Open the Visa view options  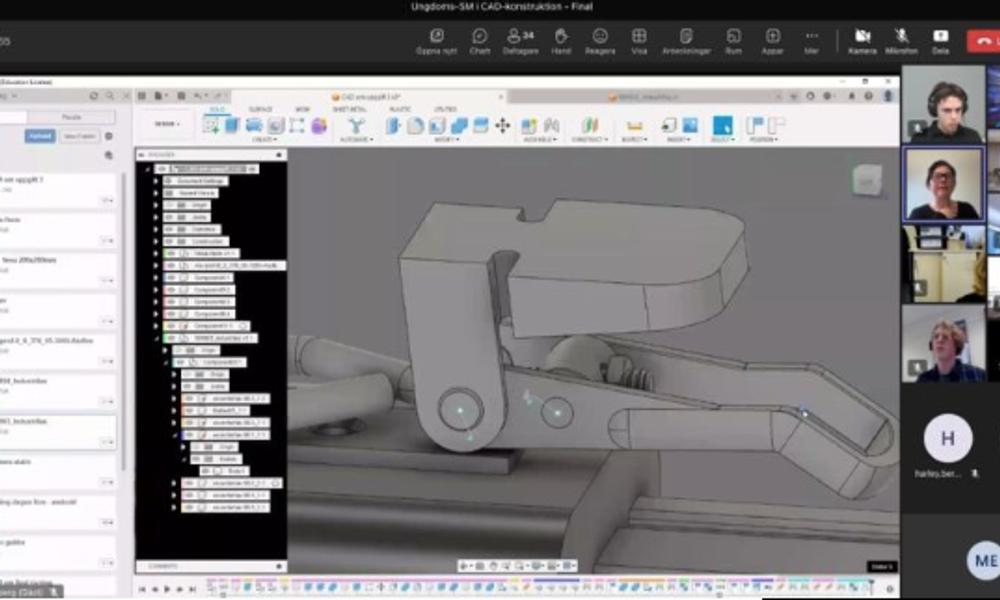point(639,41)
